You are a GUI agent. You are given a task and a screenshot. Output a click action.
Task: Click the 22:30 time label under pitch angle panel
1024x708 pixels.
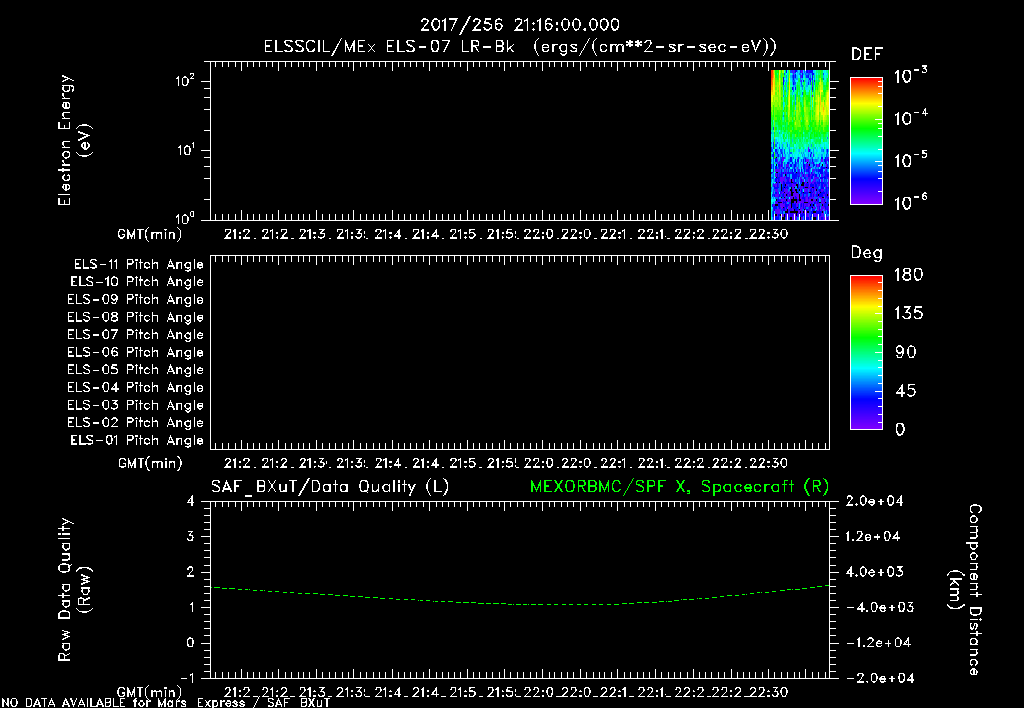[768, 463]
